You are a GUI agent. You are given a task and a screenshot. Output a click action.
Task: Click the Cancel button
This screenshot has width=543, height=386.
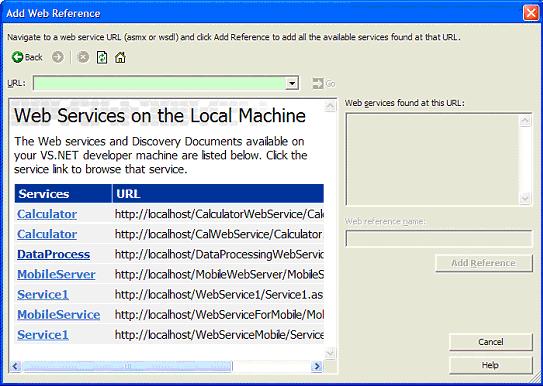[491, 342]
